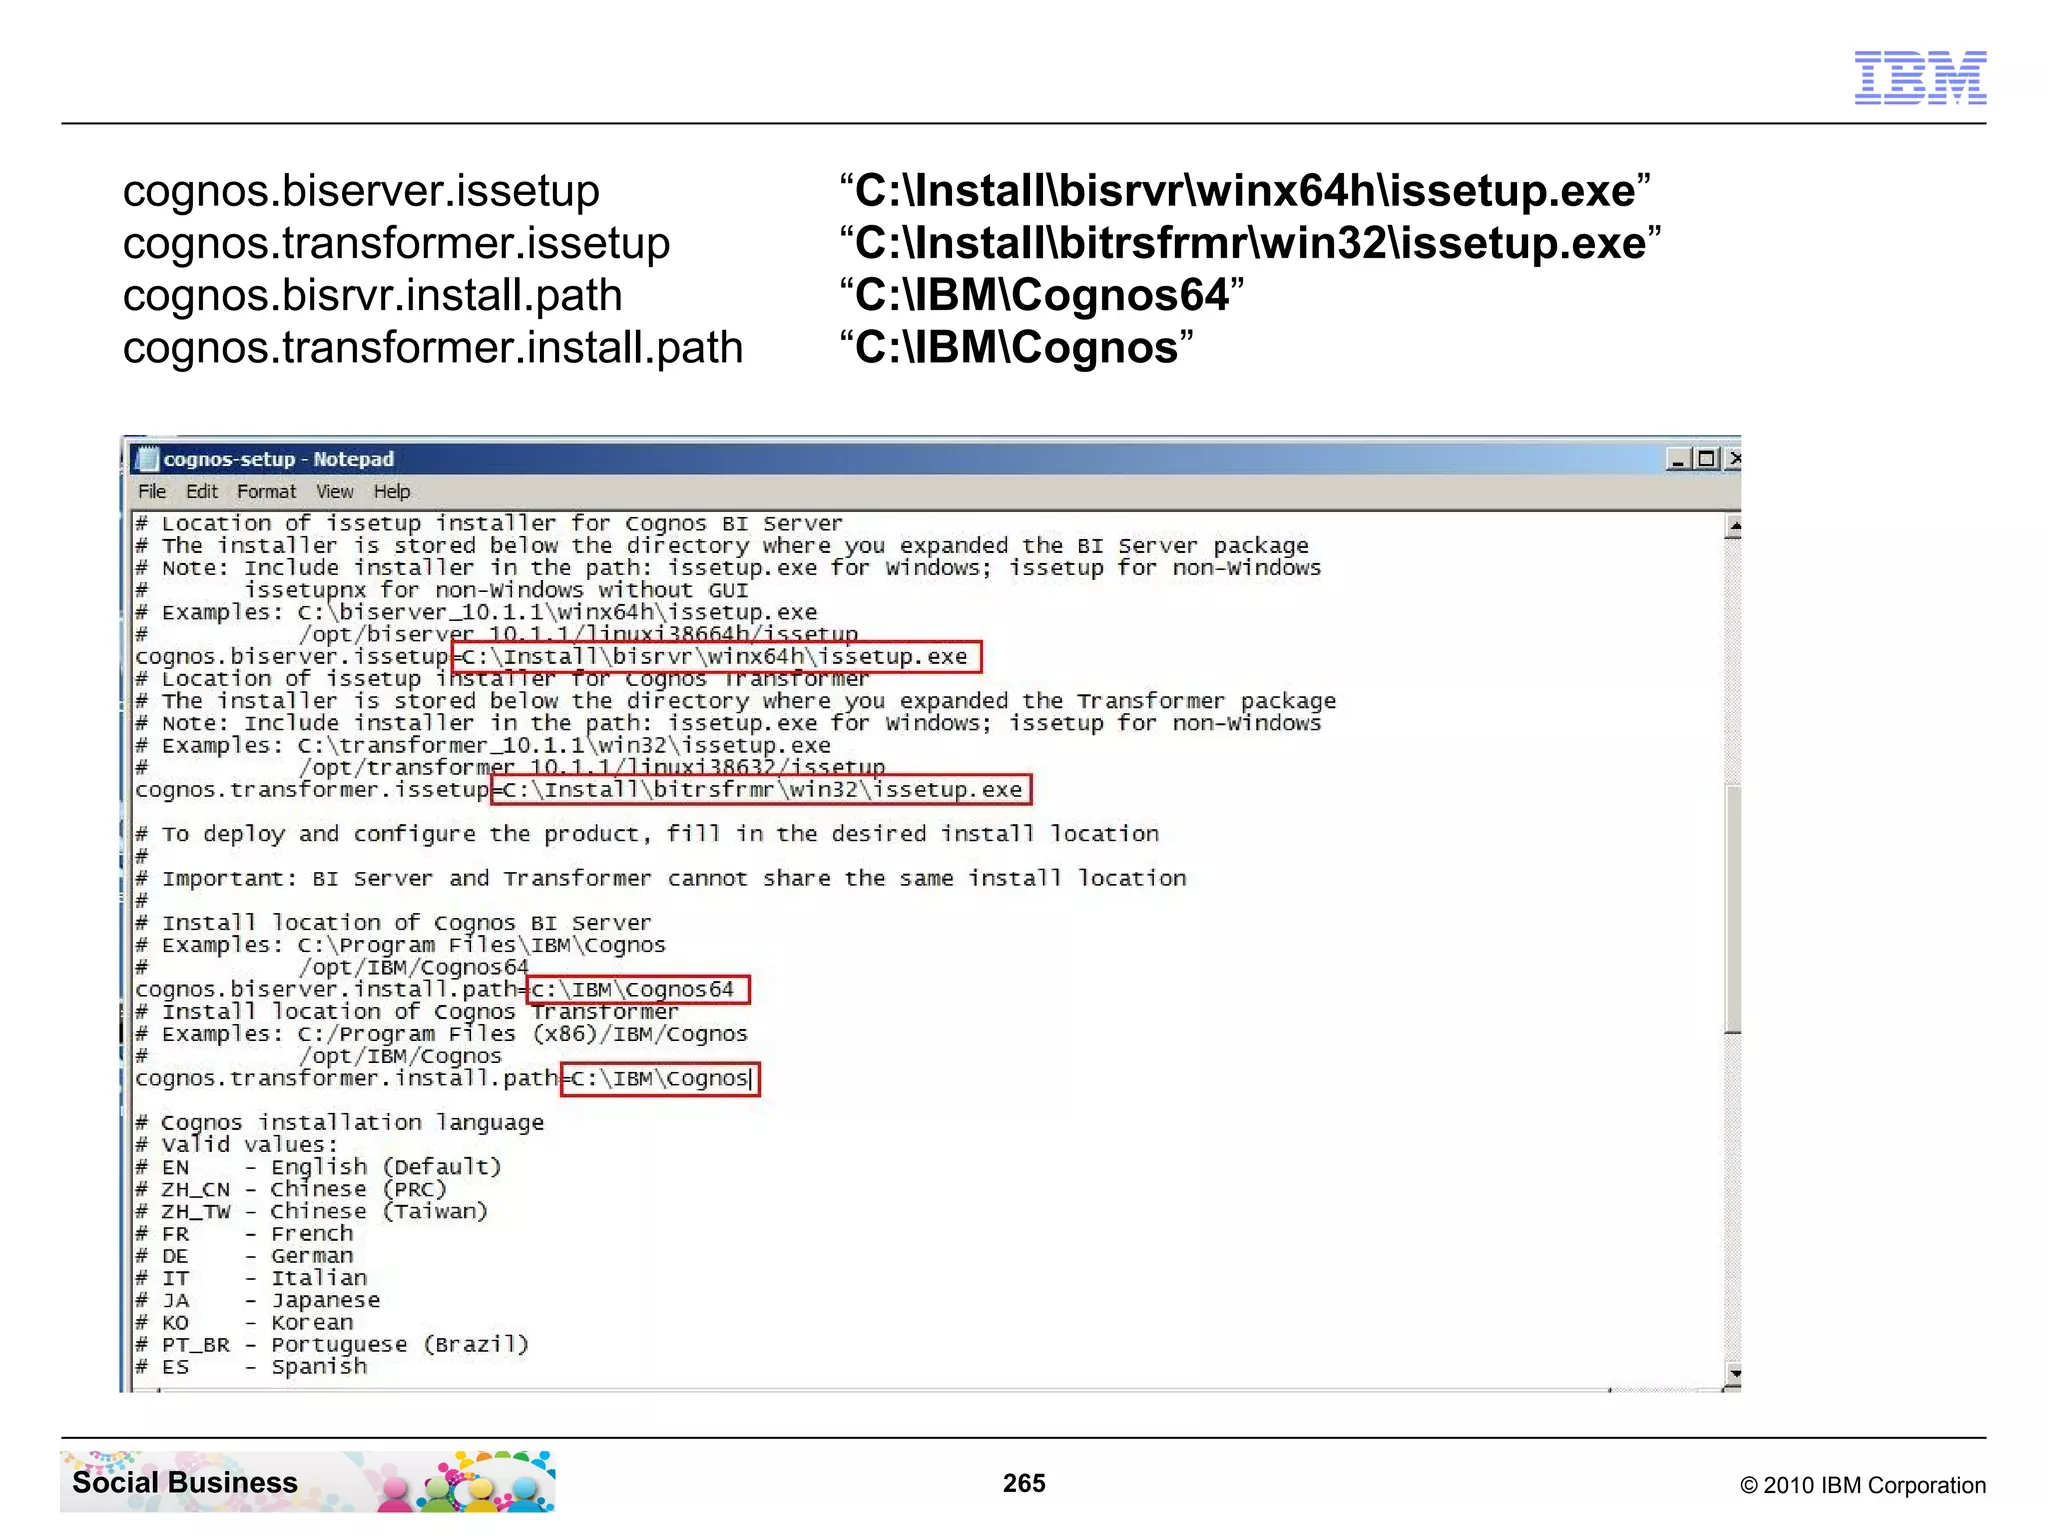Click the 'ES - Spanish' line
The image size is (2048, 1536).
pos(252,1367)
